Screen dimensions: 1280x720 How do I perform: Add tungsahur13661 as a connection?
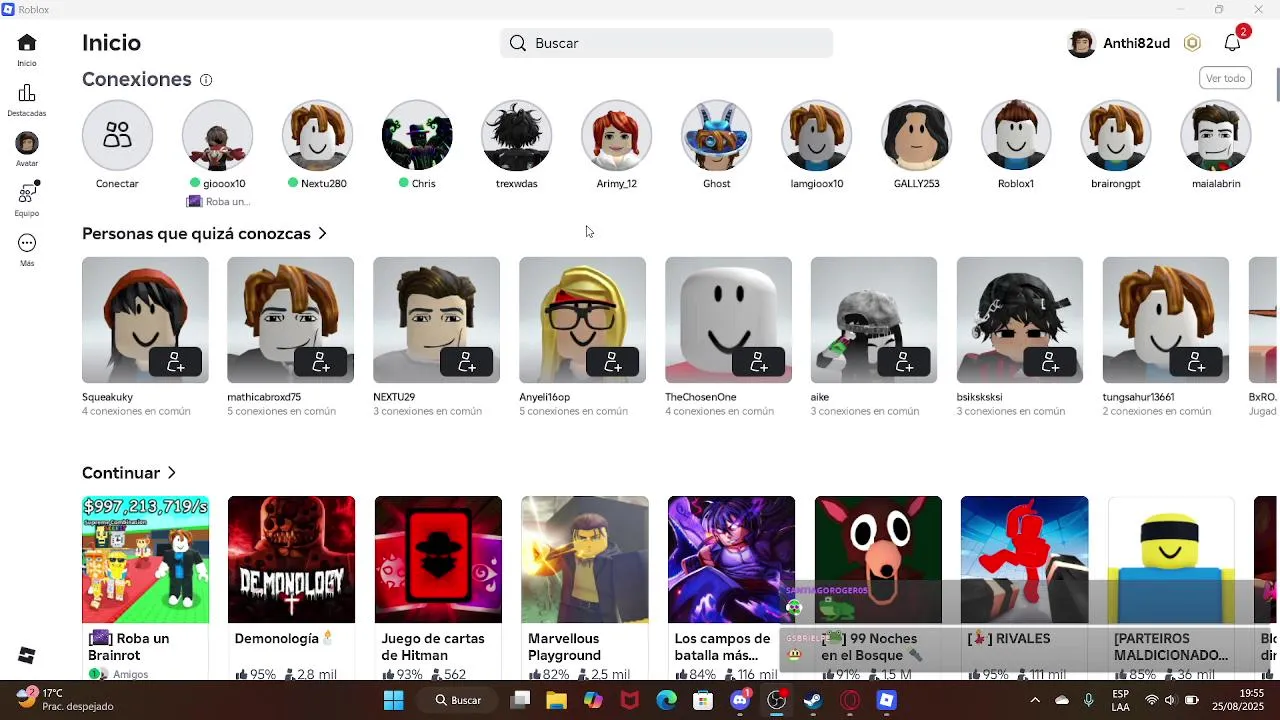click(x=1197, y=362)
